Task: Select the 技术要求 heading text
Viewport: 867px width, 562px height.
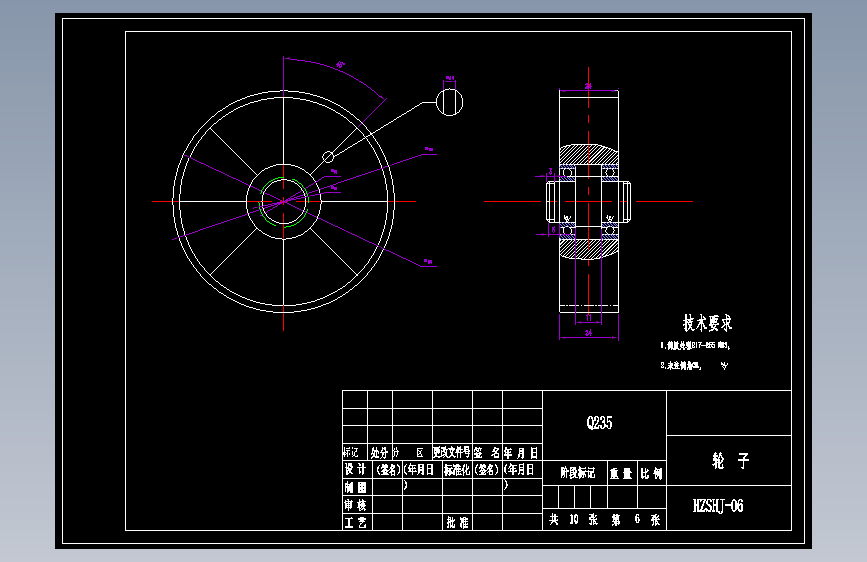Action: (x=707, y=323)
